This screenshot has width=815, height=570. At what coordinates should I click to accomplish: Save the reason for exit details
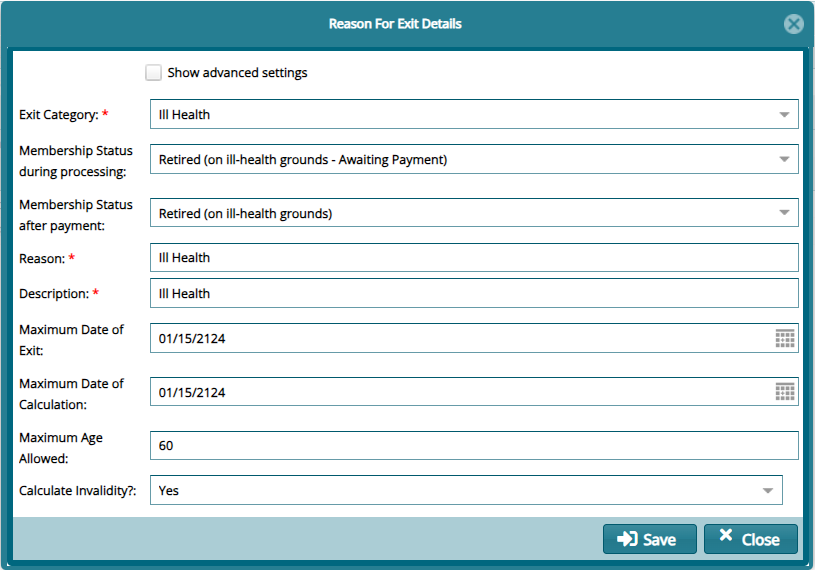(x=648, y=539)
